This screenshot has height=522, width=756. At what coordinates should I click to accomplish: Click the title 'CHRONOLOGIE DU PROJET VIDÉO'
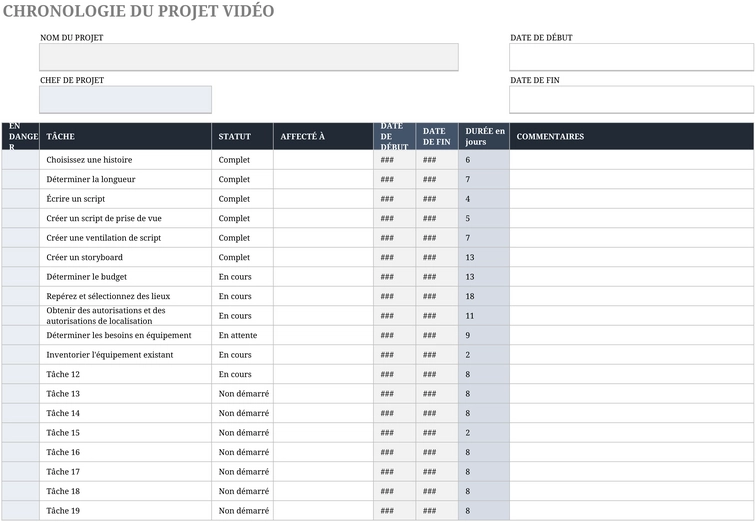coord(138,11)
